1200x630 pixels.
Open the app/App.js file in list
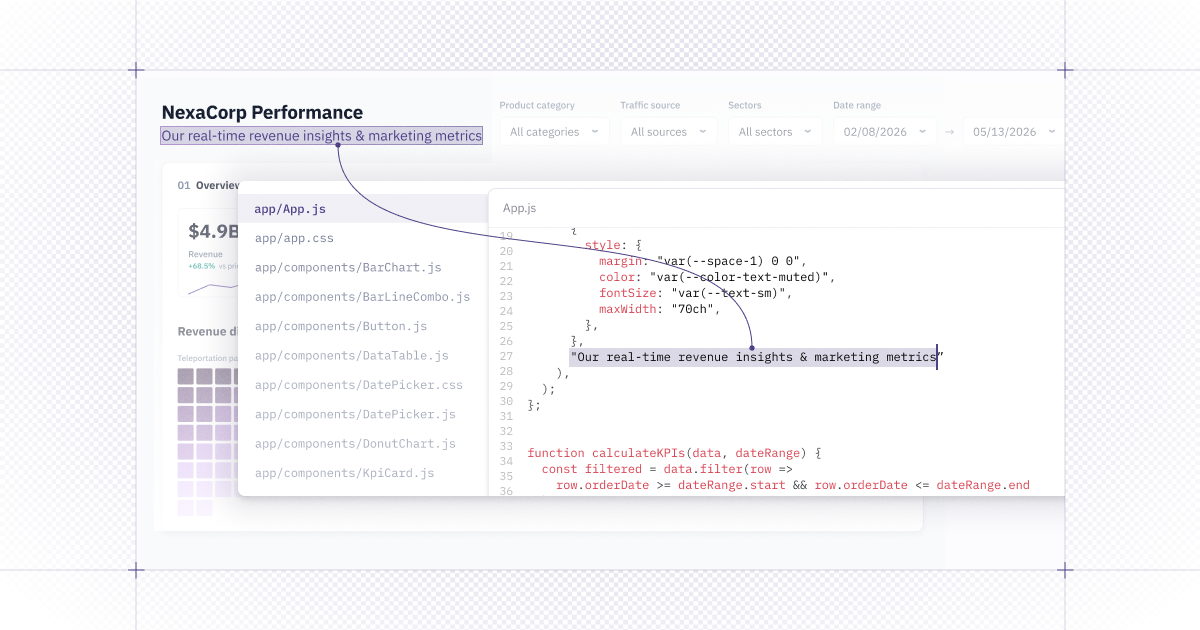[x=363, y=209]
